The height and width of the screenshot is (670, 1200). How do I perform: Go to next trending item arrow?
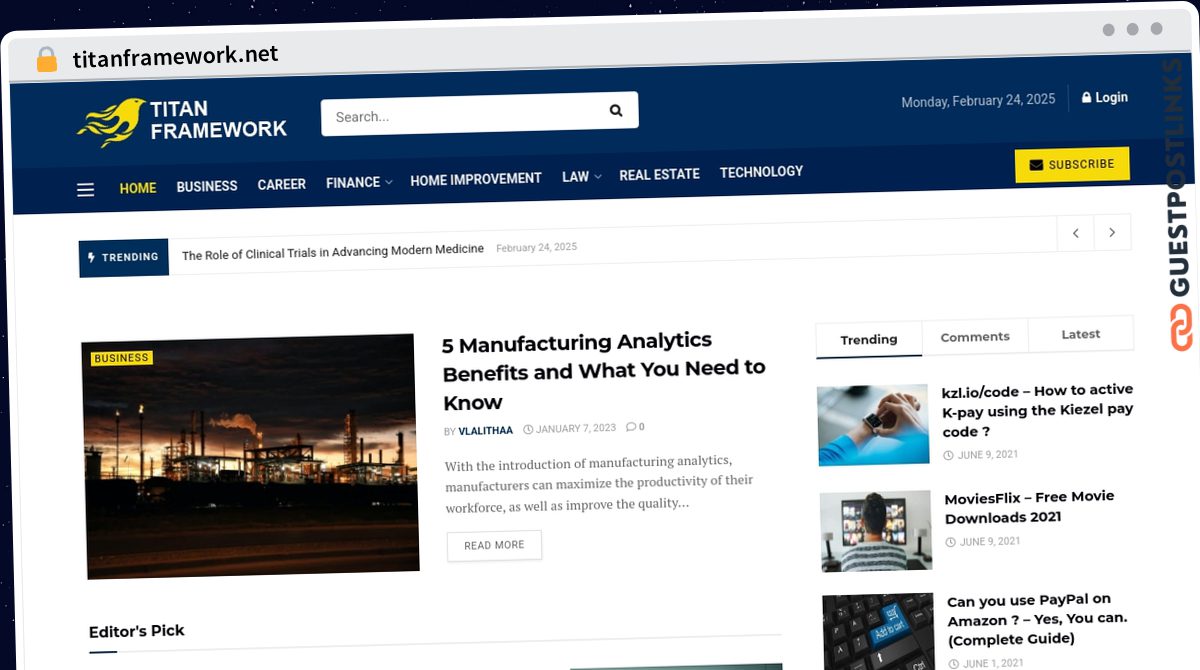(1112, 233)
